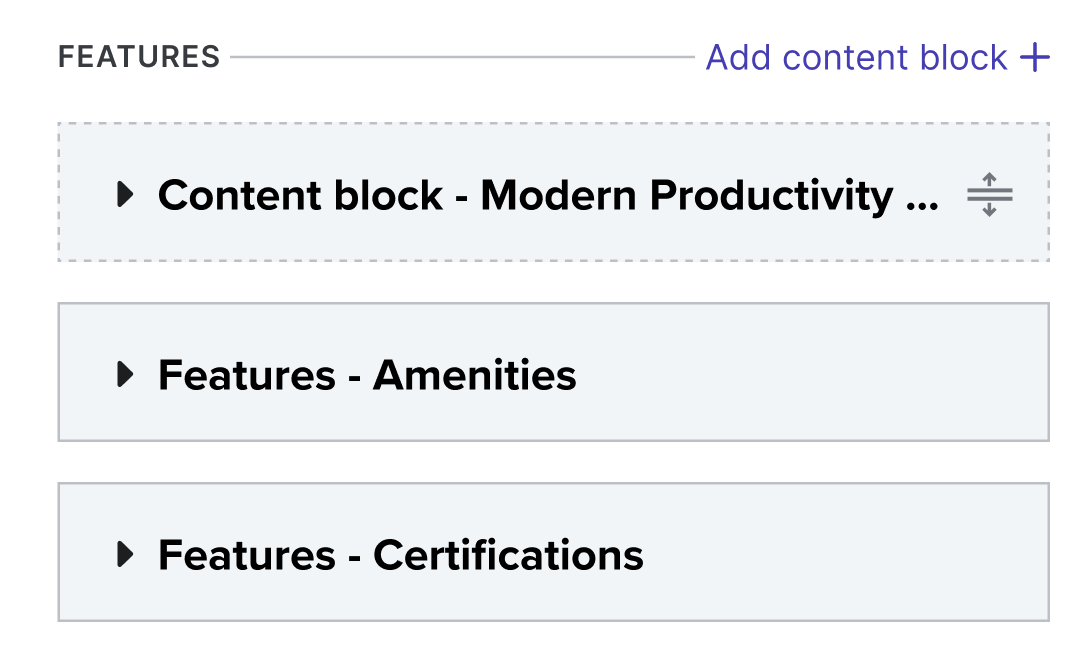Click empty area inside the Amenities panel
The image size is (1088, 660).
point(810,375)
